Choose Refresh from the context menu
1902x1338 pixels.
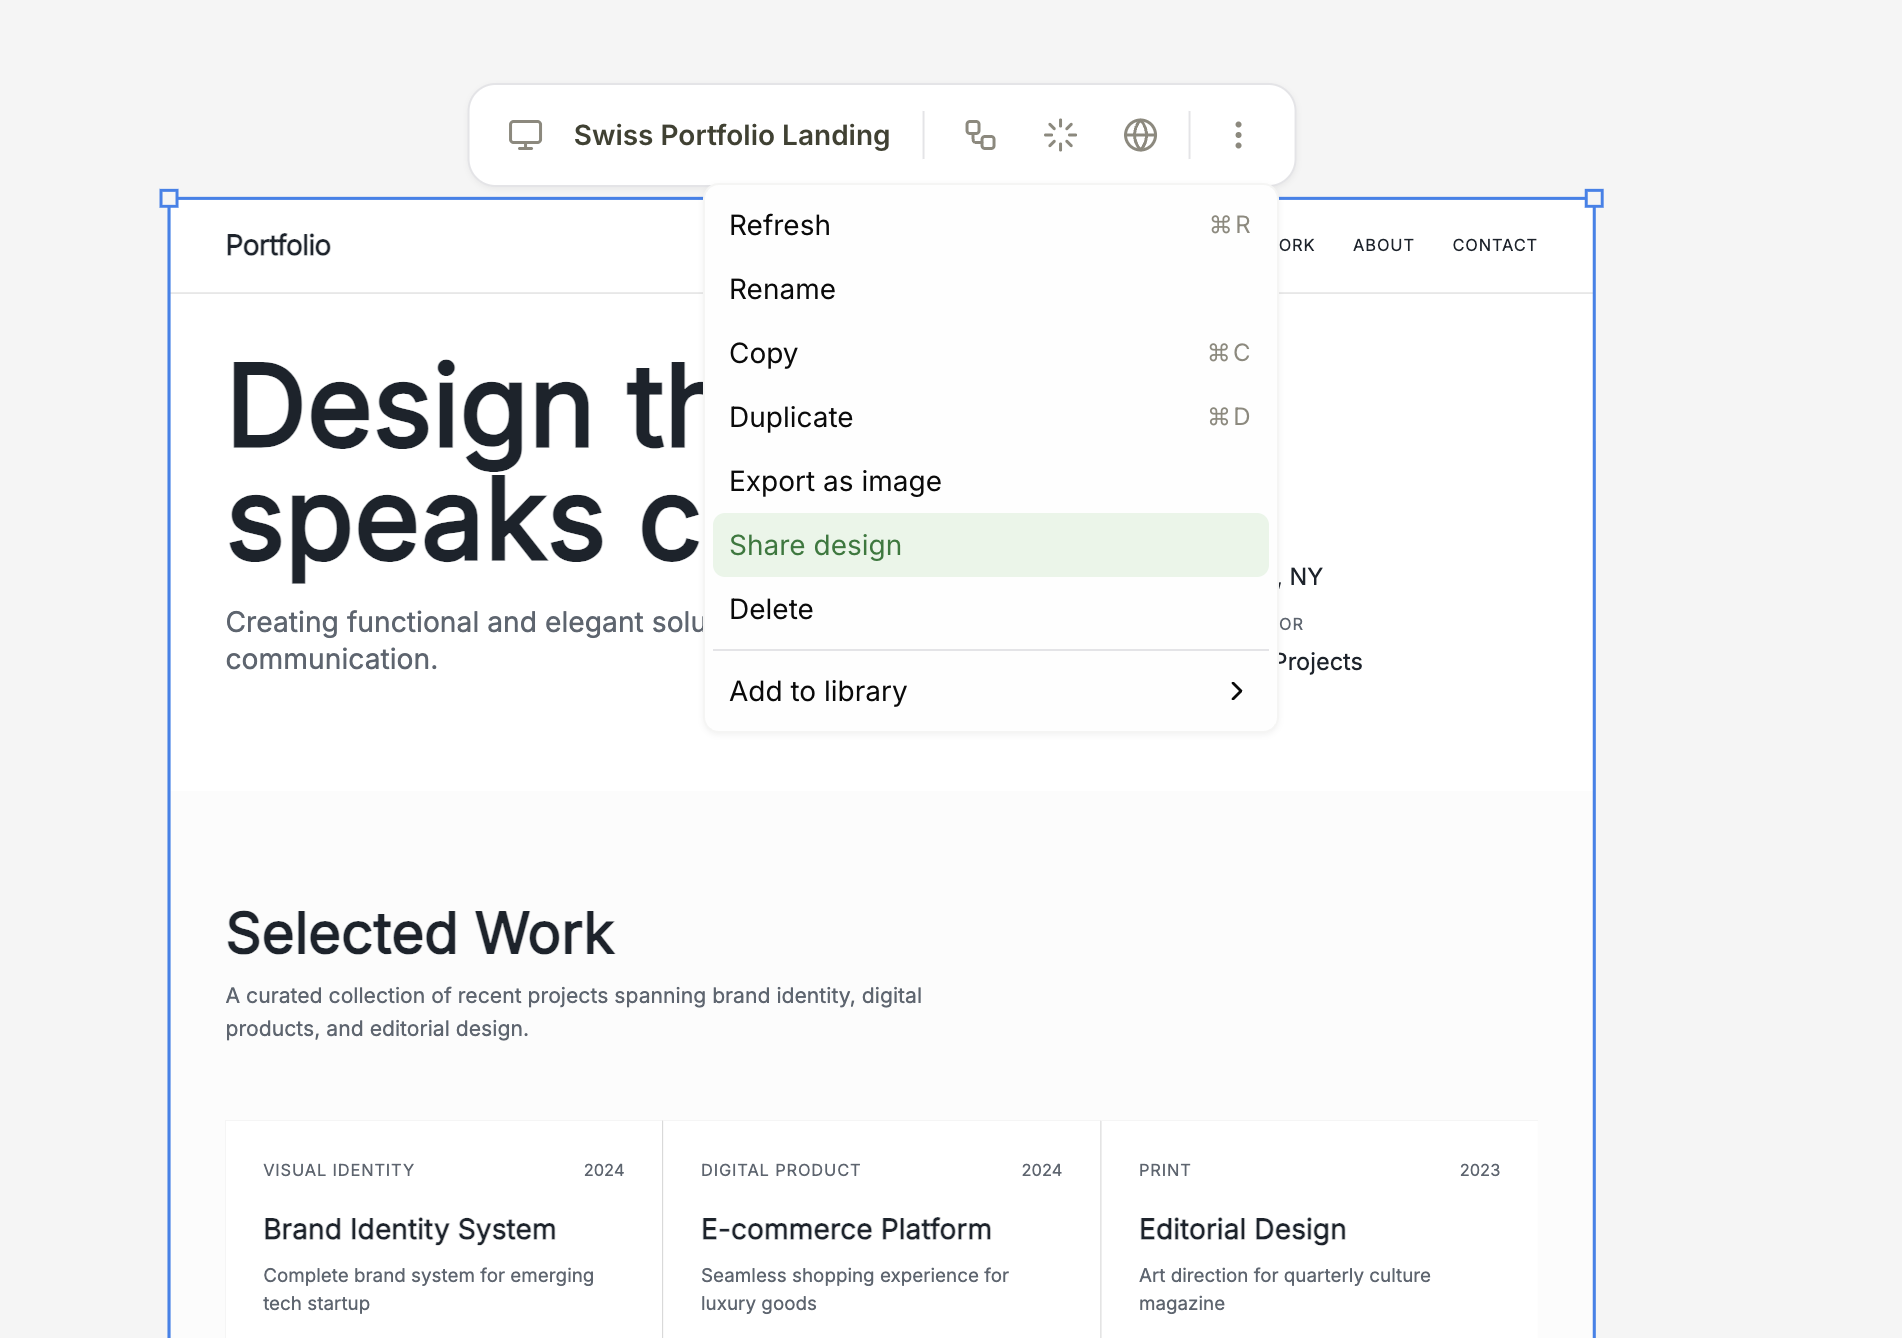(x=780, y=225)
